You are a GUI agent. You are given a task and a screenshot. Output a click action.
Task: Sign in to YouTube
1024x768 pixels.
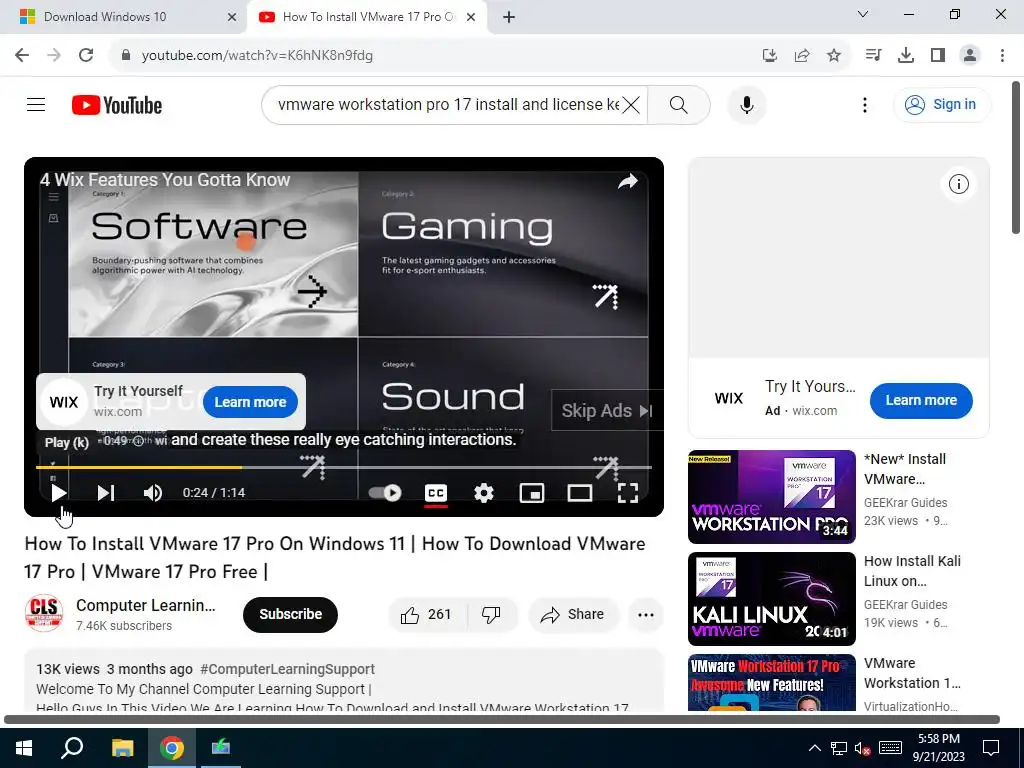click(941, 104)
